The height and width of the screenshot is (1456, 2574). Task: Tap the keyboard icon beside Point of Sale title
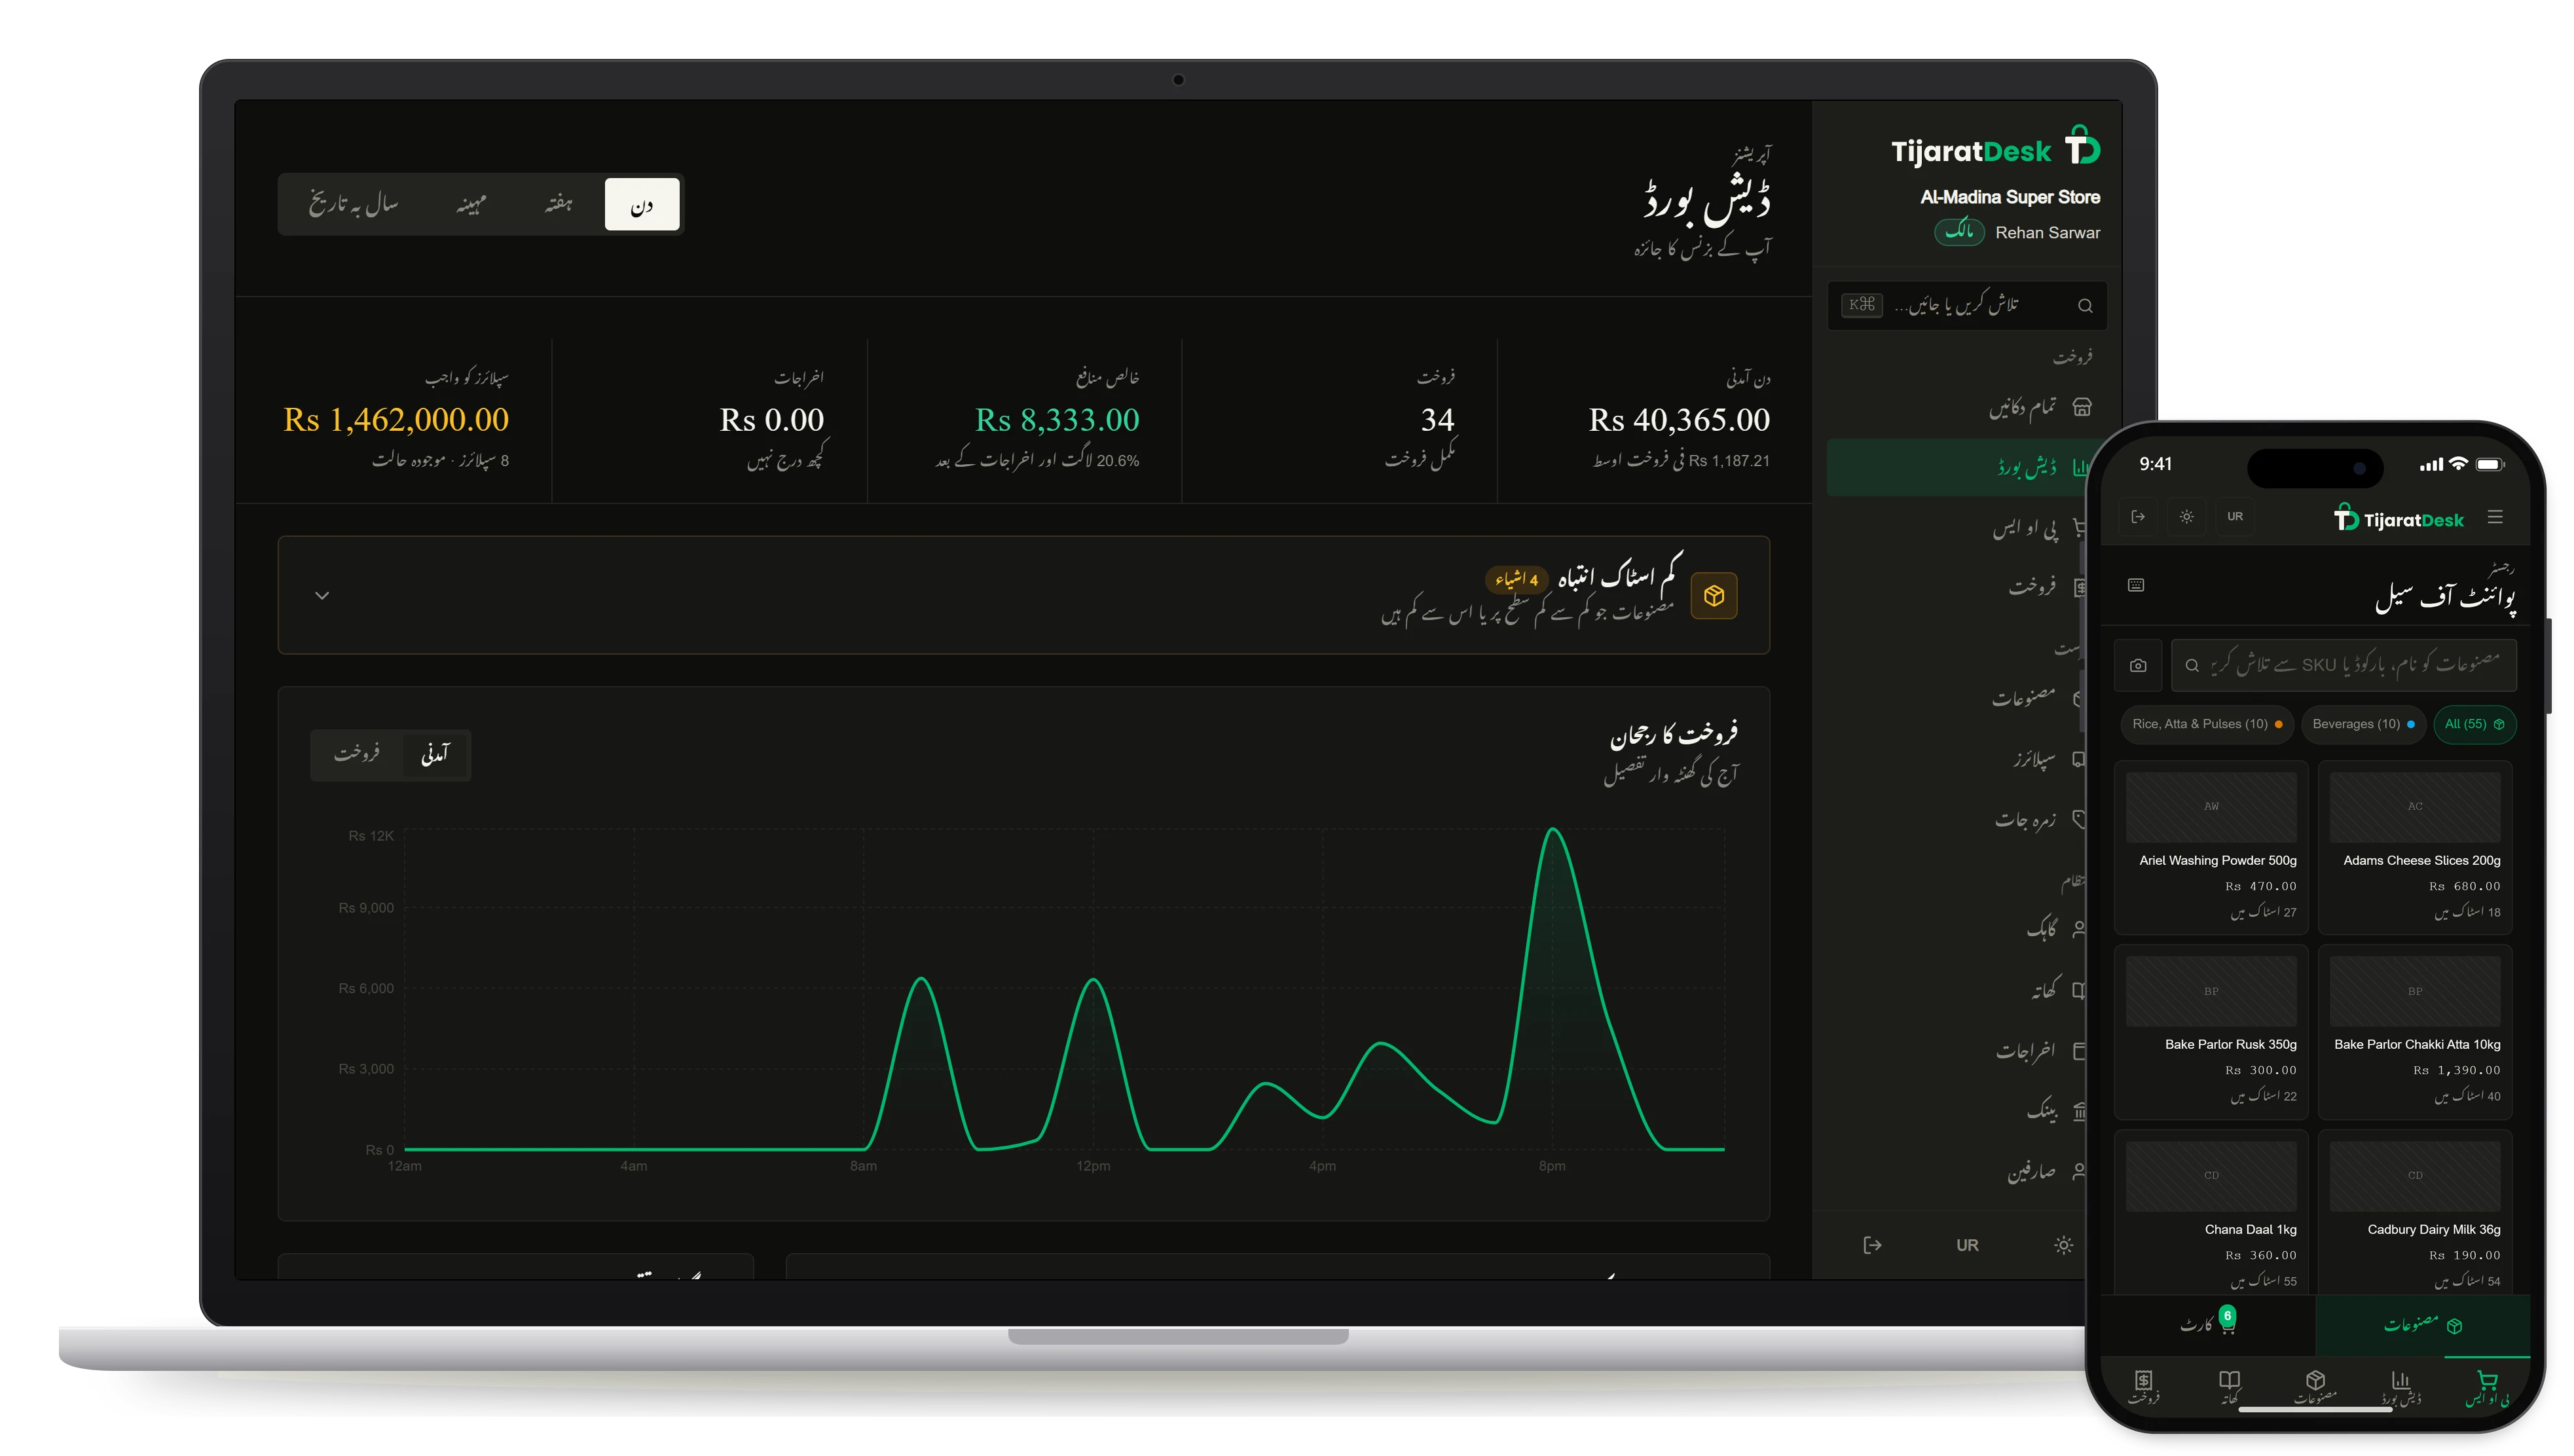[2136, 585]
